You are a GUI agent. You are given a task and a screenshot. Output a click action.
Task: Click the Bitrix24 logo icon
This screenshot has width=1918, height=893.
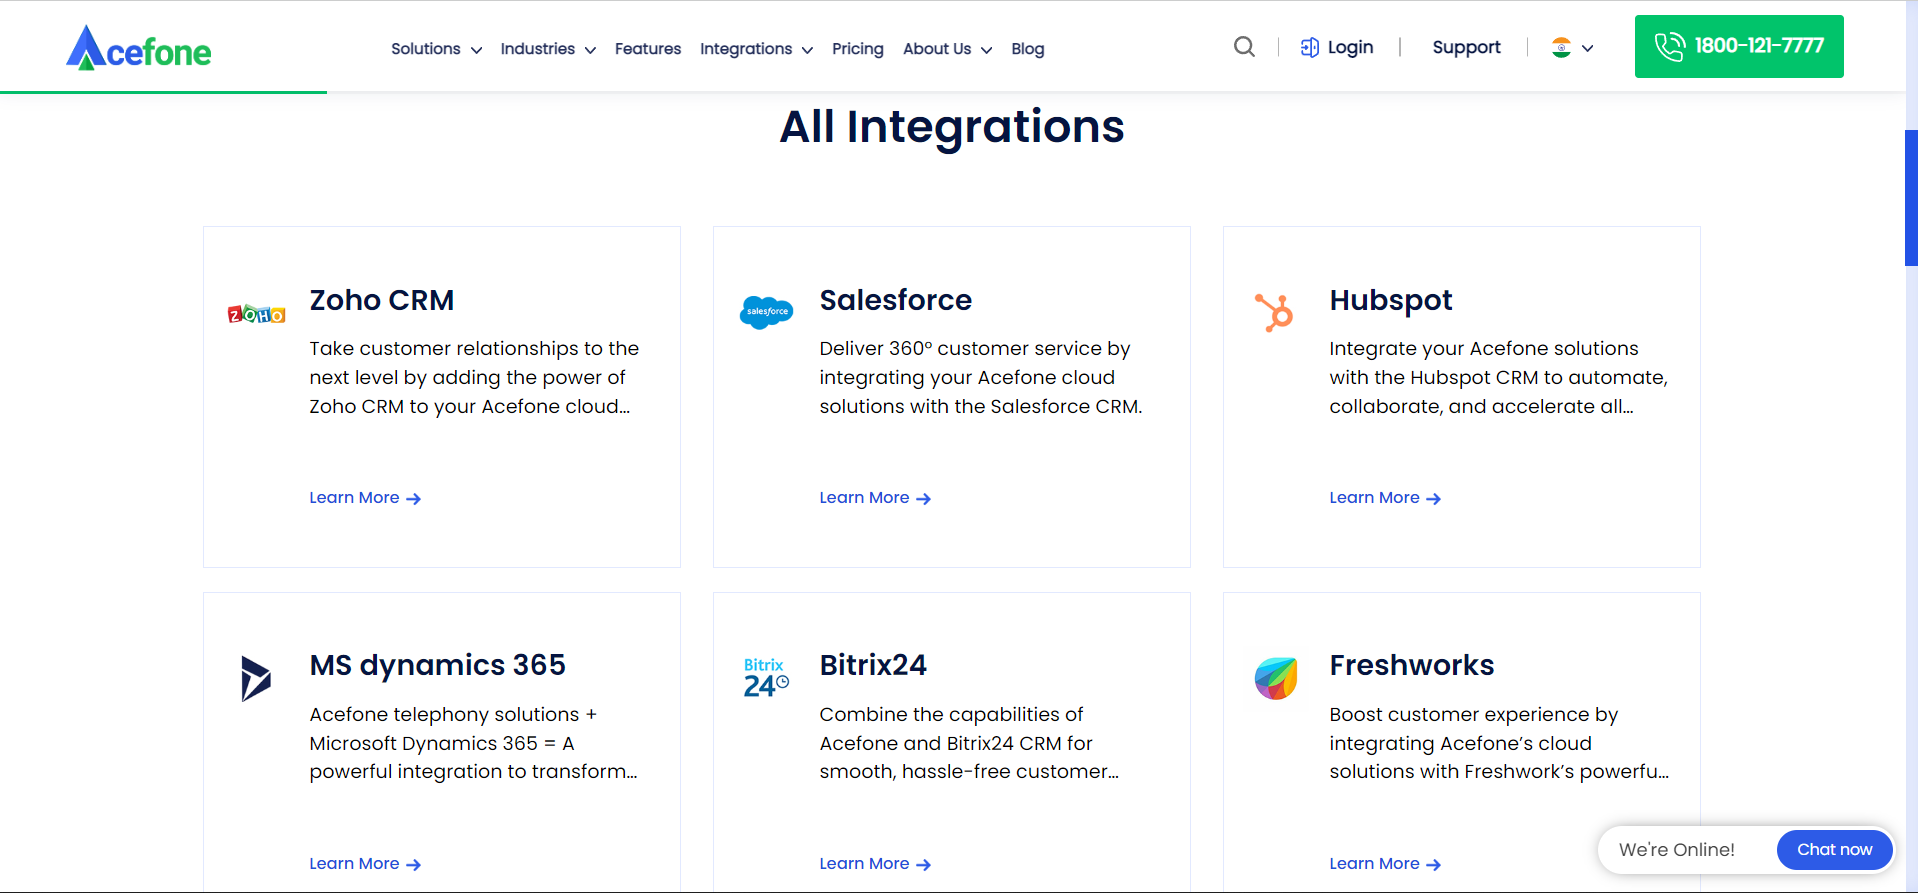tap(766, 678)
